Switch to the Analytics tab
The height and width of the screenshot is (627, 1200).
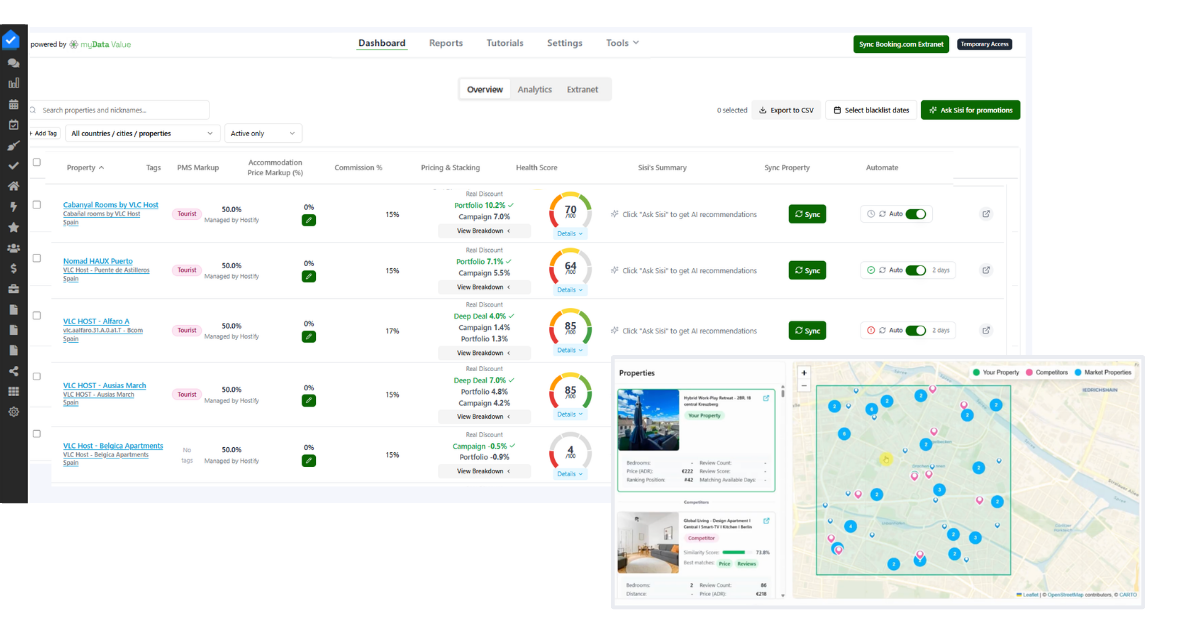coord(534,89)
